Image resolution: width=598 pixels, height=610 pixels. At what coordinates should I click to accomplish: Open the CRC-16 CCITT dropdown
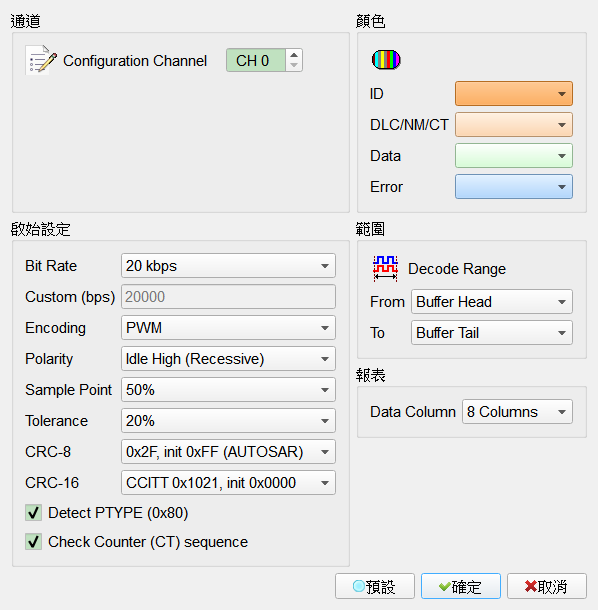tap(228, 483)
